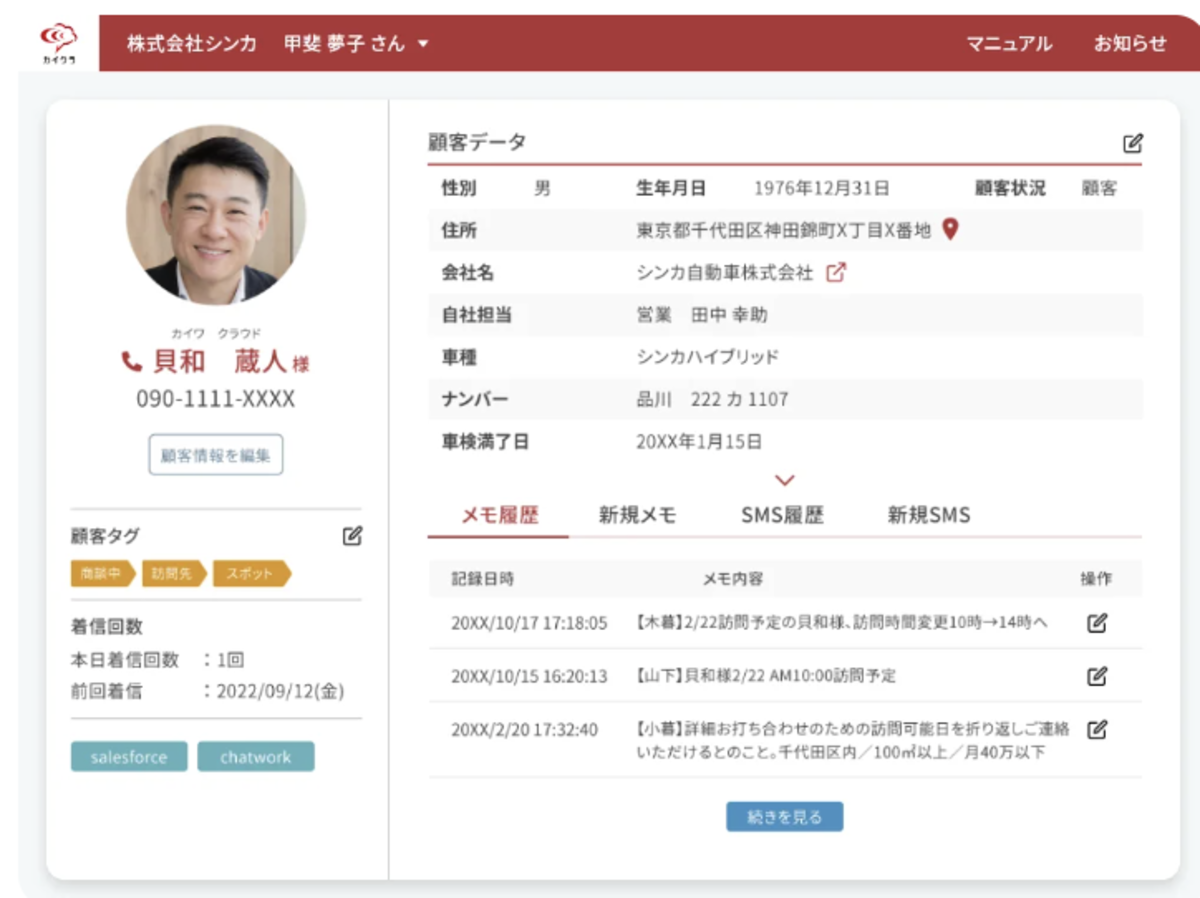Image resolution: width=1200 pixels, height=898 pixels.
Task: Edit the memo dated 20XX/10/15 16:20:13
Action: pos(1097,676)
